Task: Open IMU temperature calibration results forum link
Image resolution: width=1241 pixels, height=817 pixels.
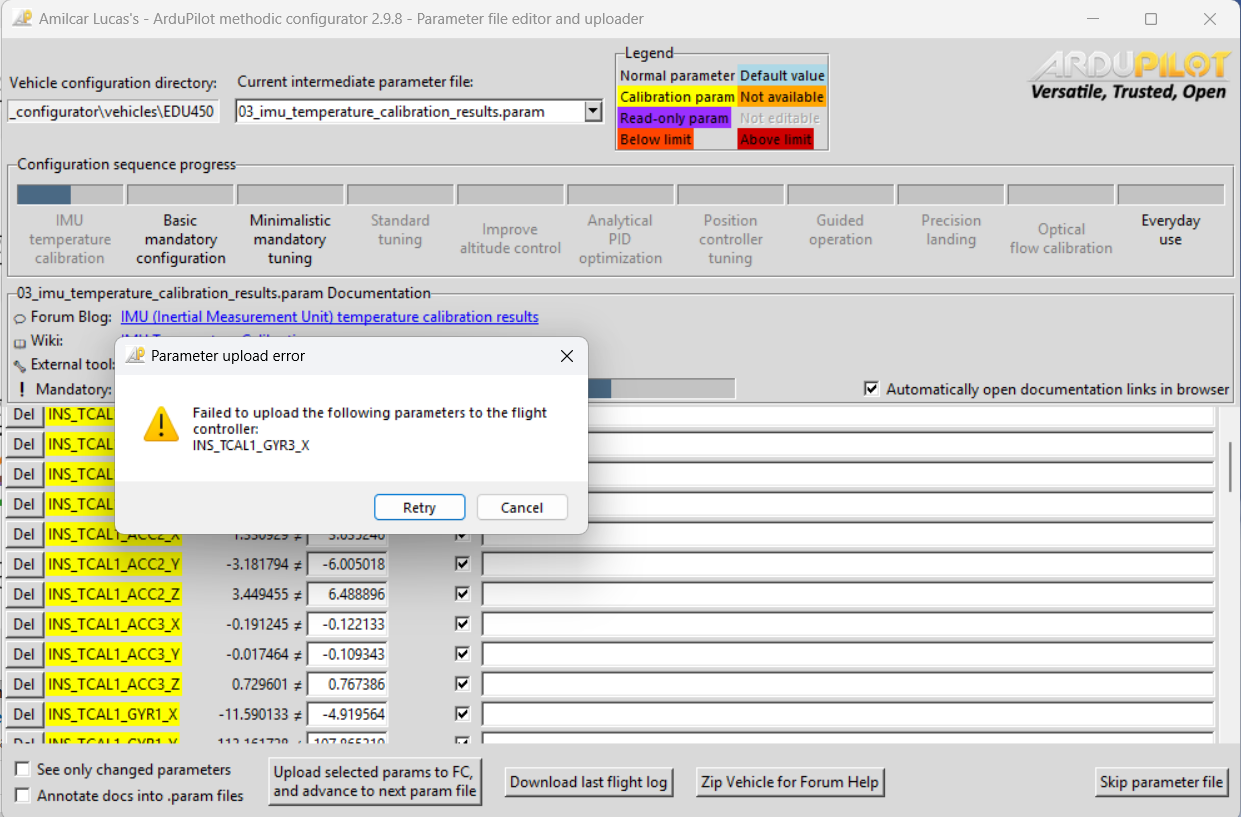Action: pyautogui.click(x=329, y=317)
